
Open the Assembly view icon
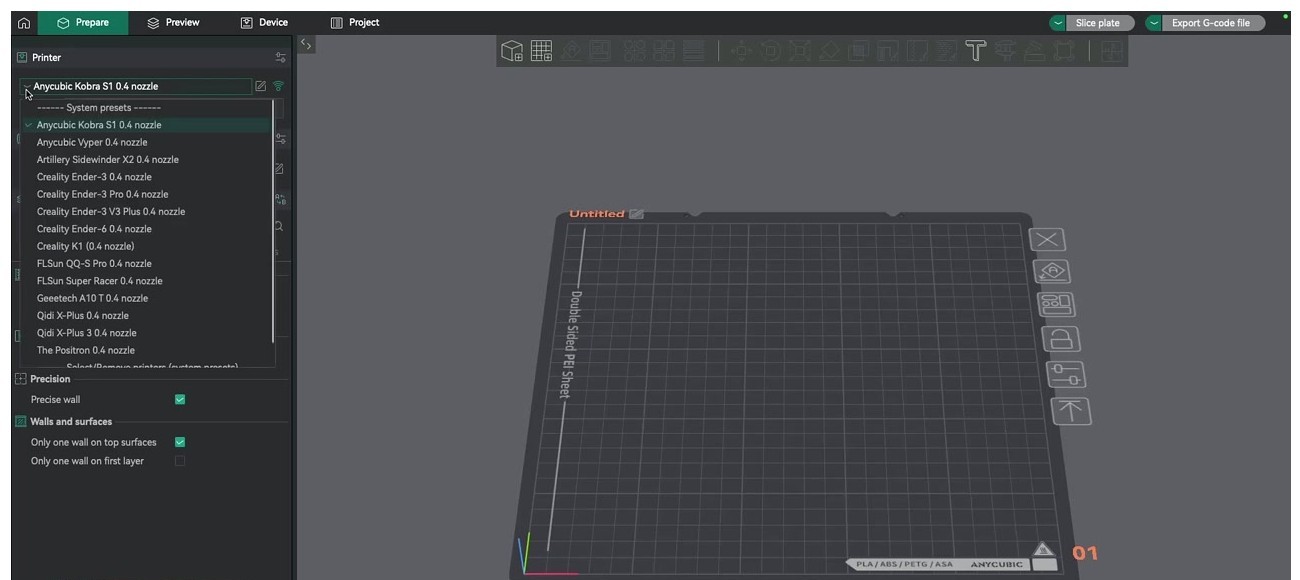point(1111,51)
